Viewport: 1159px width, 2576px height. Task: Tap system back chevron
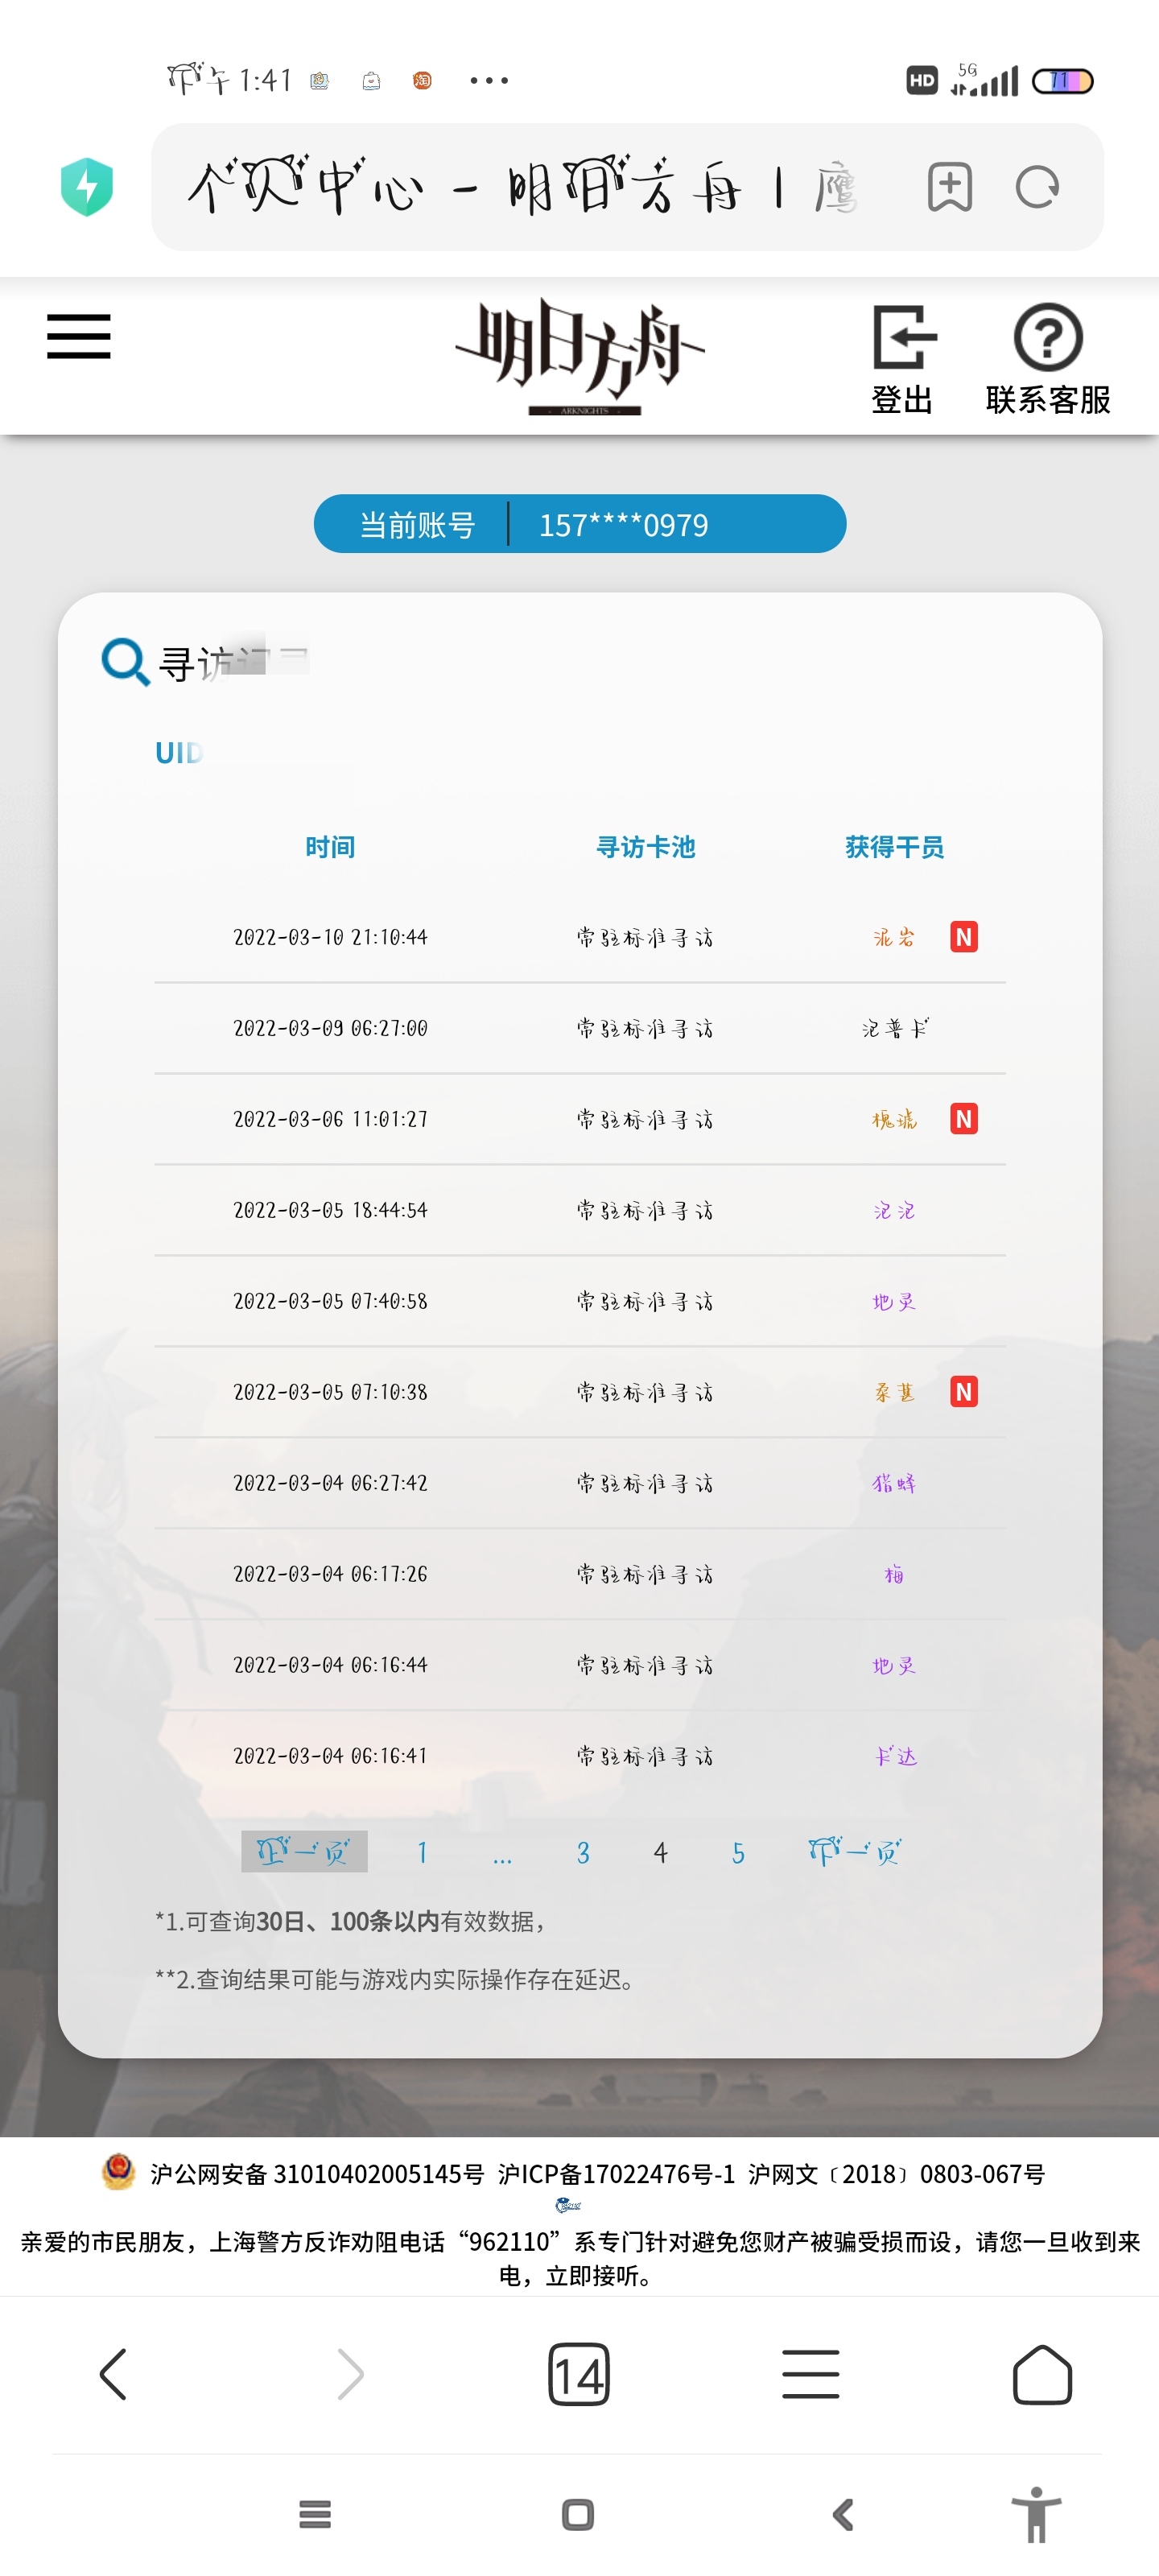point(843,2514)
